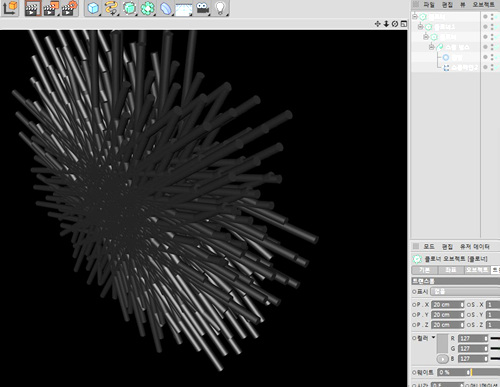Open the 표시 dropdown set to 없음
Screen dimensions: 500x387
[465, 291]
